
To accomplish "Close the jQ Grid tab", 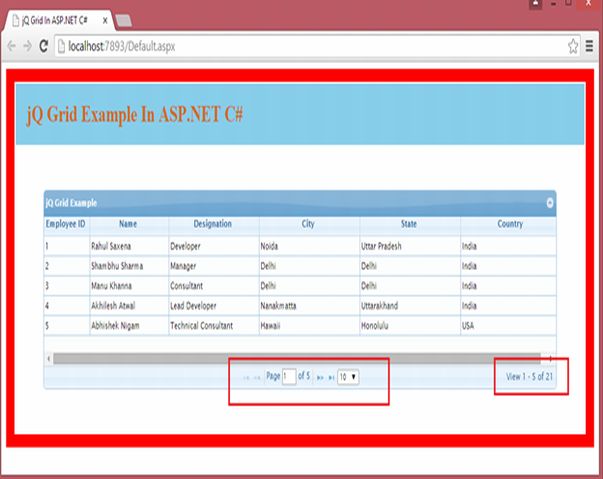I will [x=105, y=20].
